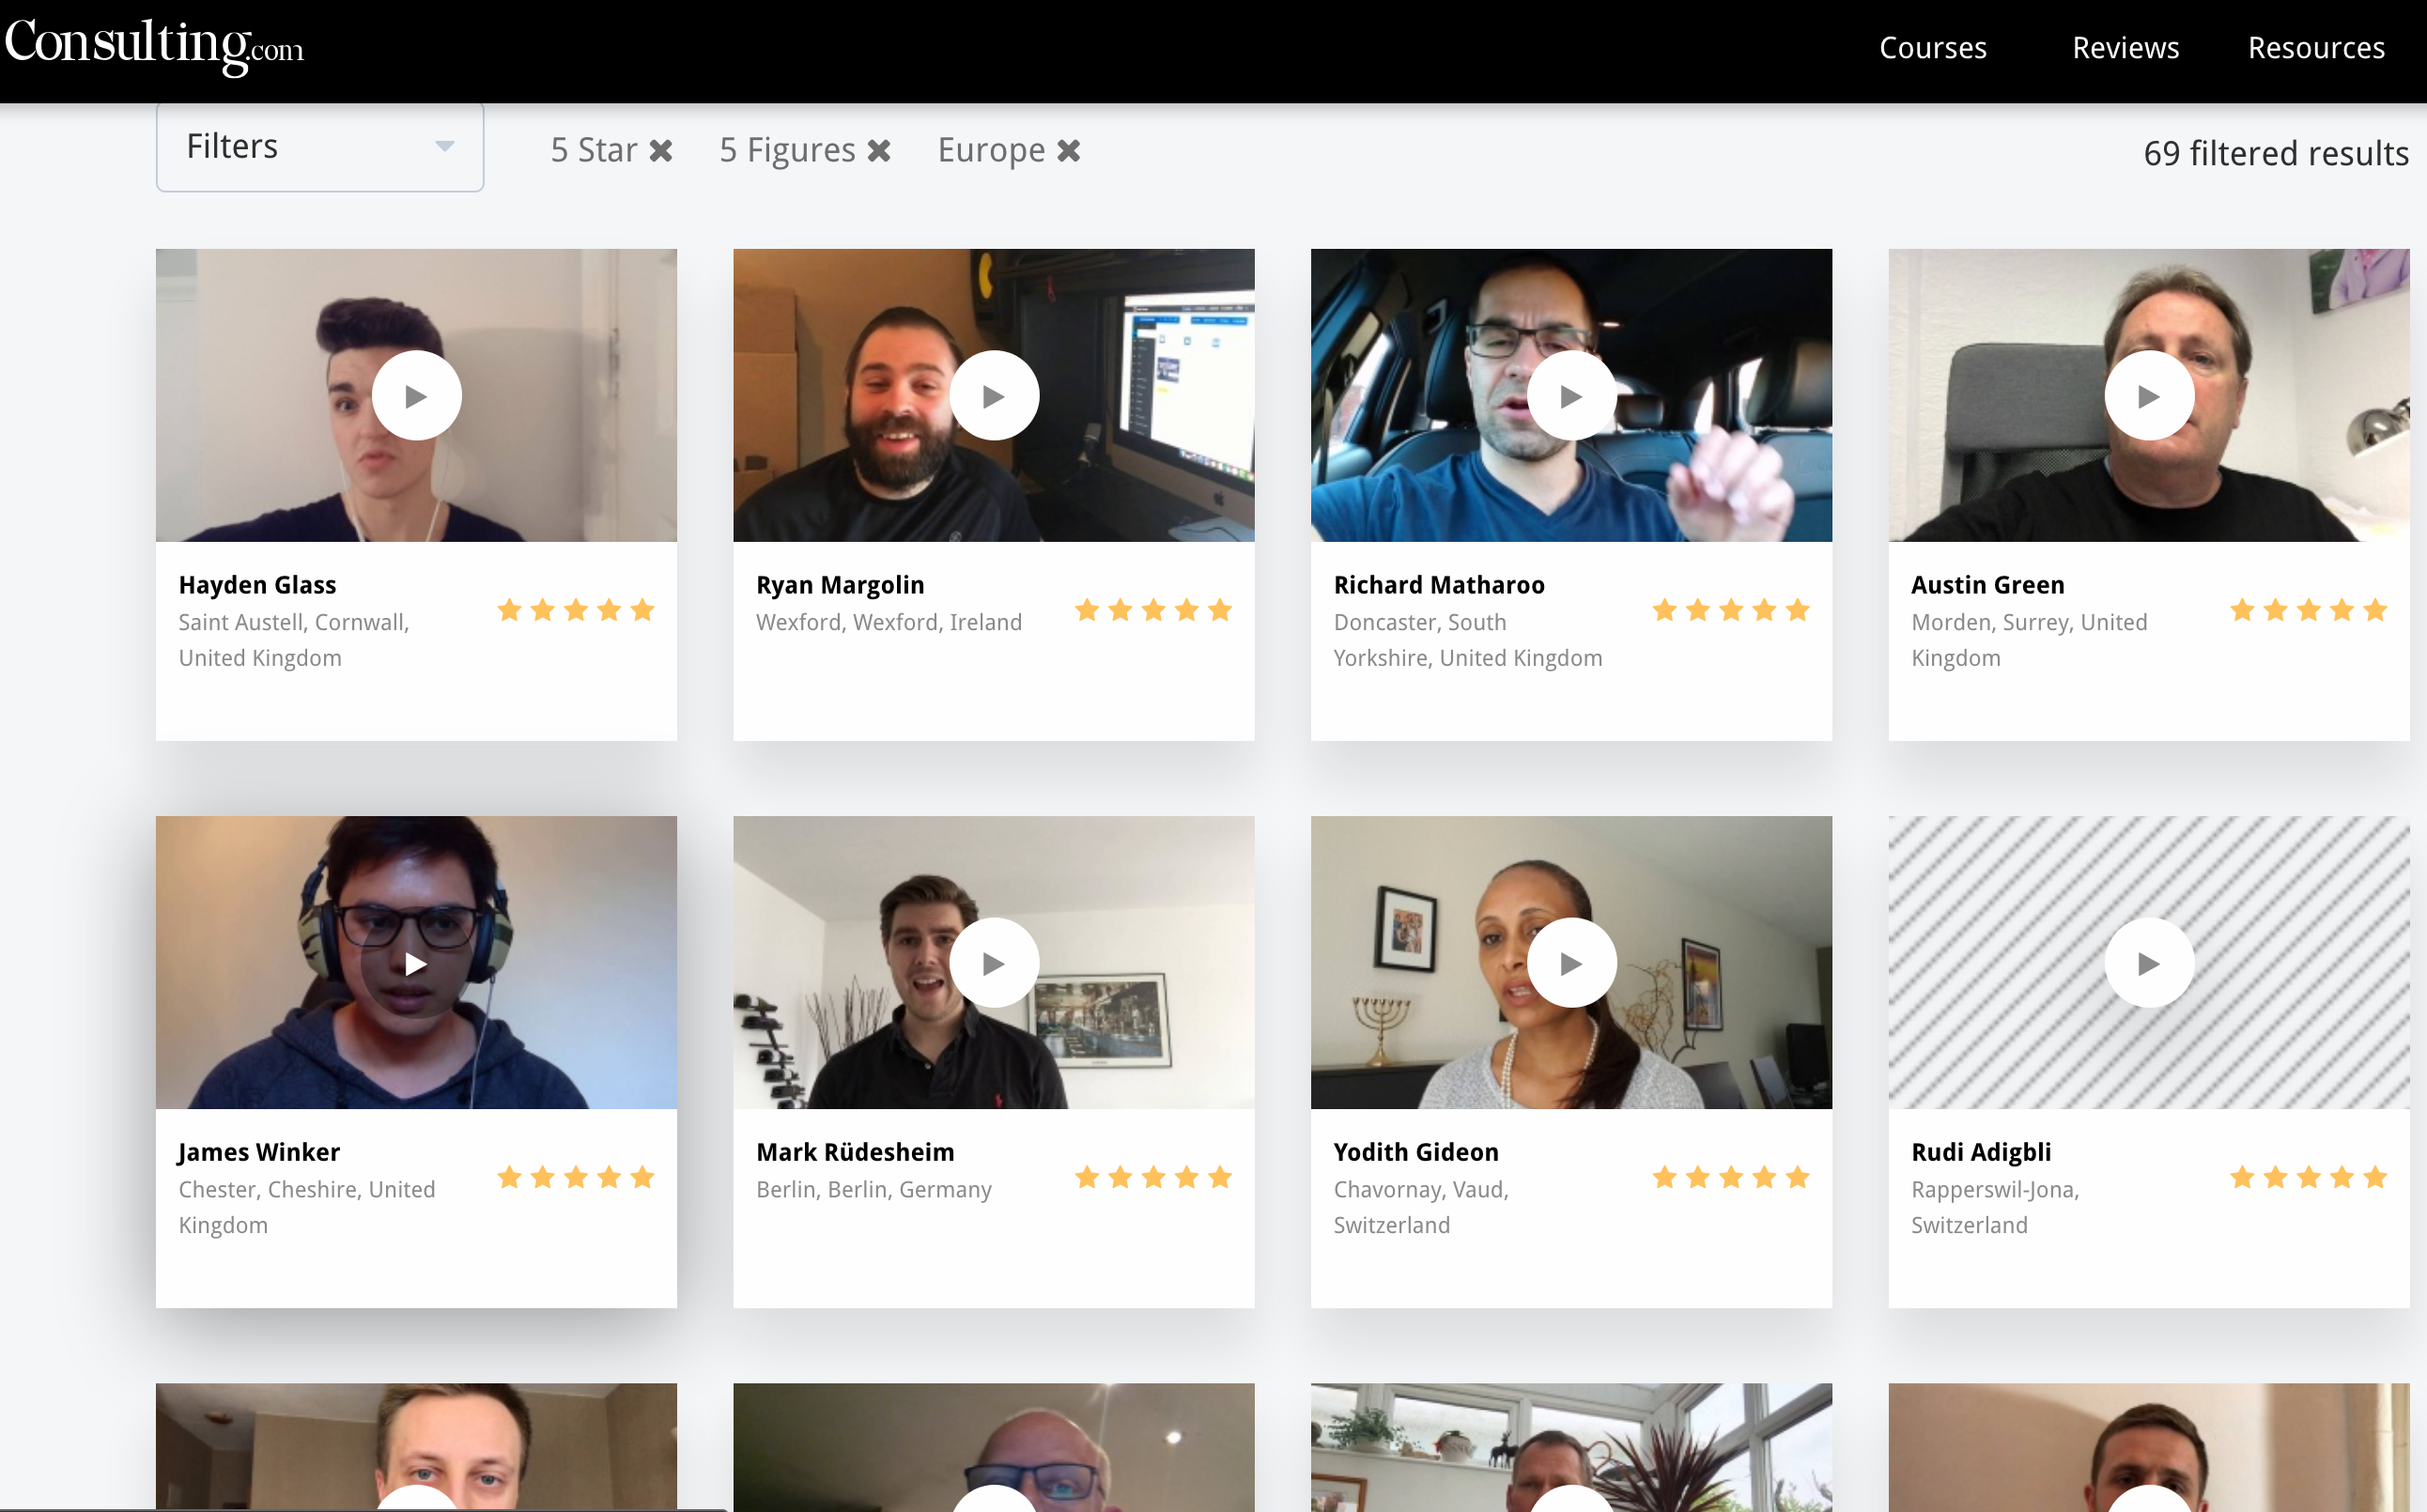Open the Filters dropdown
The width and height of the screenshot is (2427, 1512).
coord(320,147)
